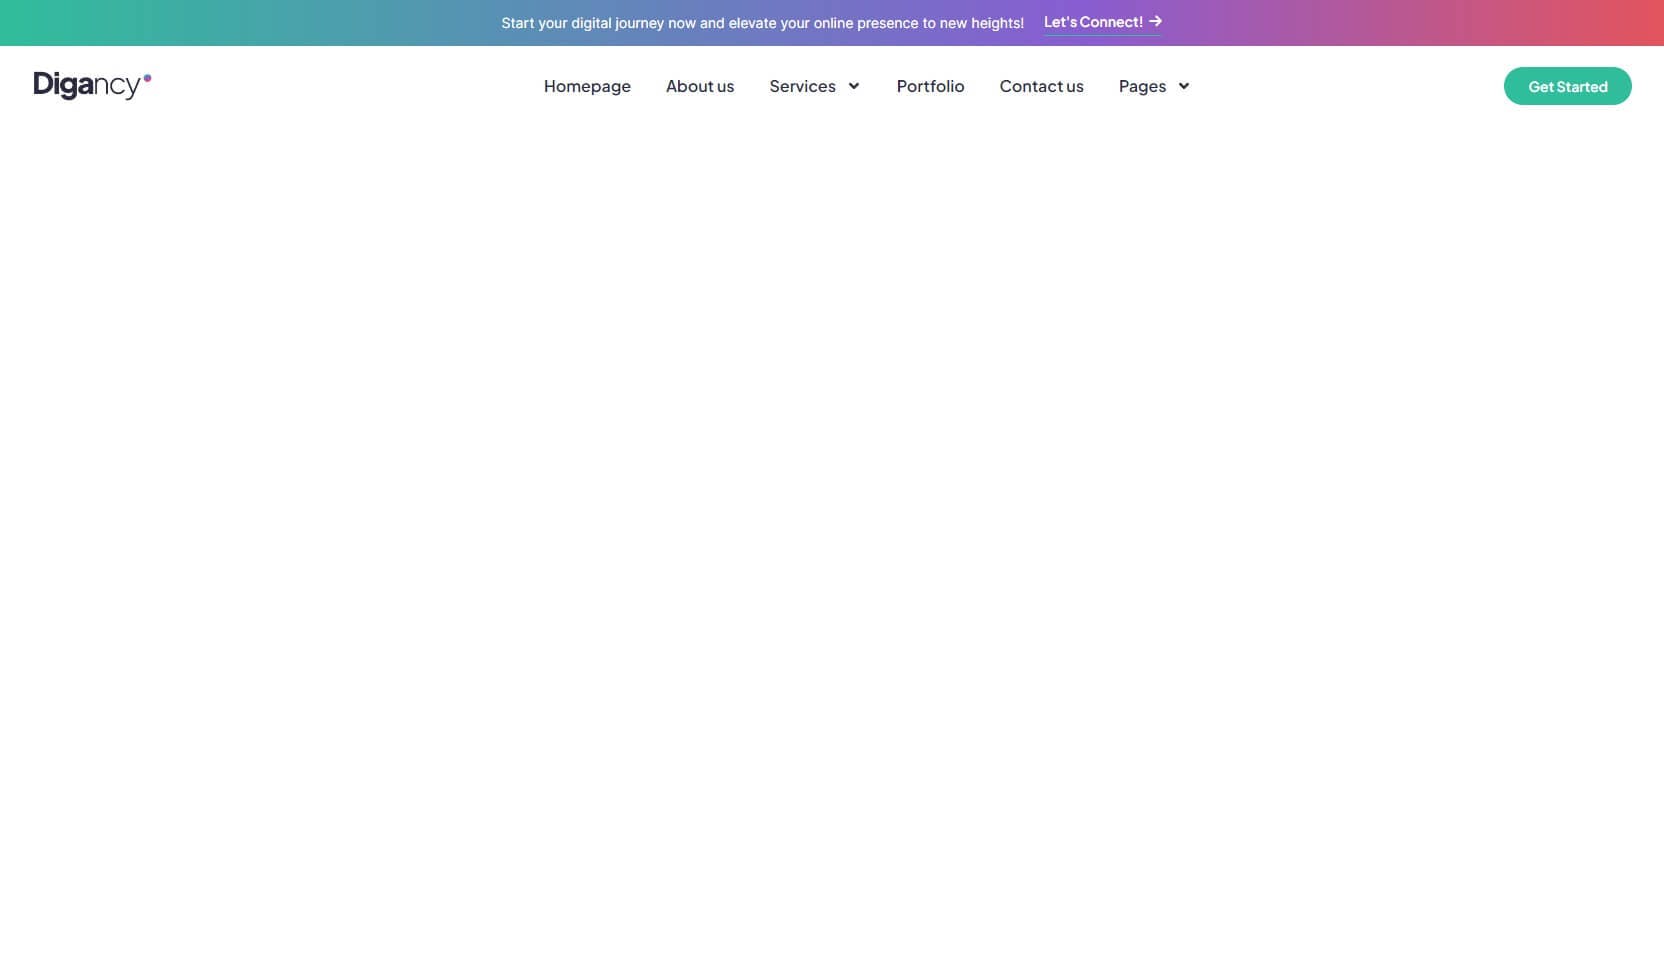The image size is (1664, 954).
Task: Click the arrow icon beside Let's Connect
Action: pos(1155,21)
